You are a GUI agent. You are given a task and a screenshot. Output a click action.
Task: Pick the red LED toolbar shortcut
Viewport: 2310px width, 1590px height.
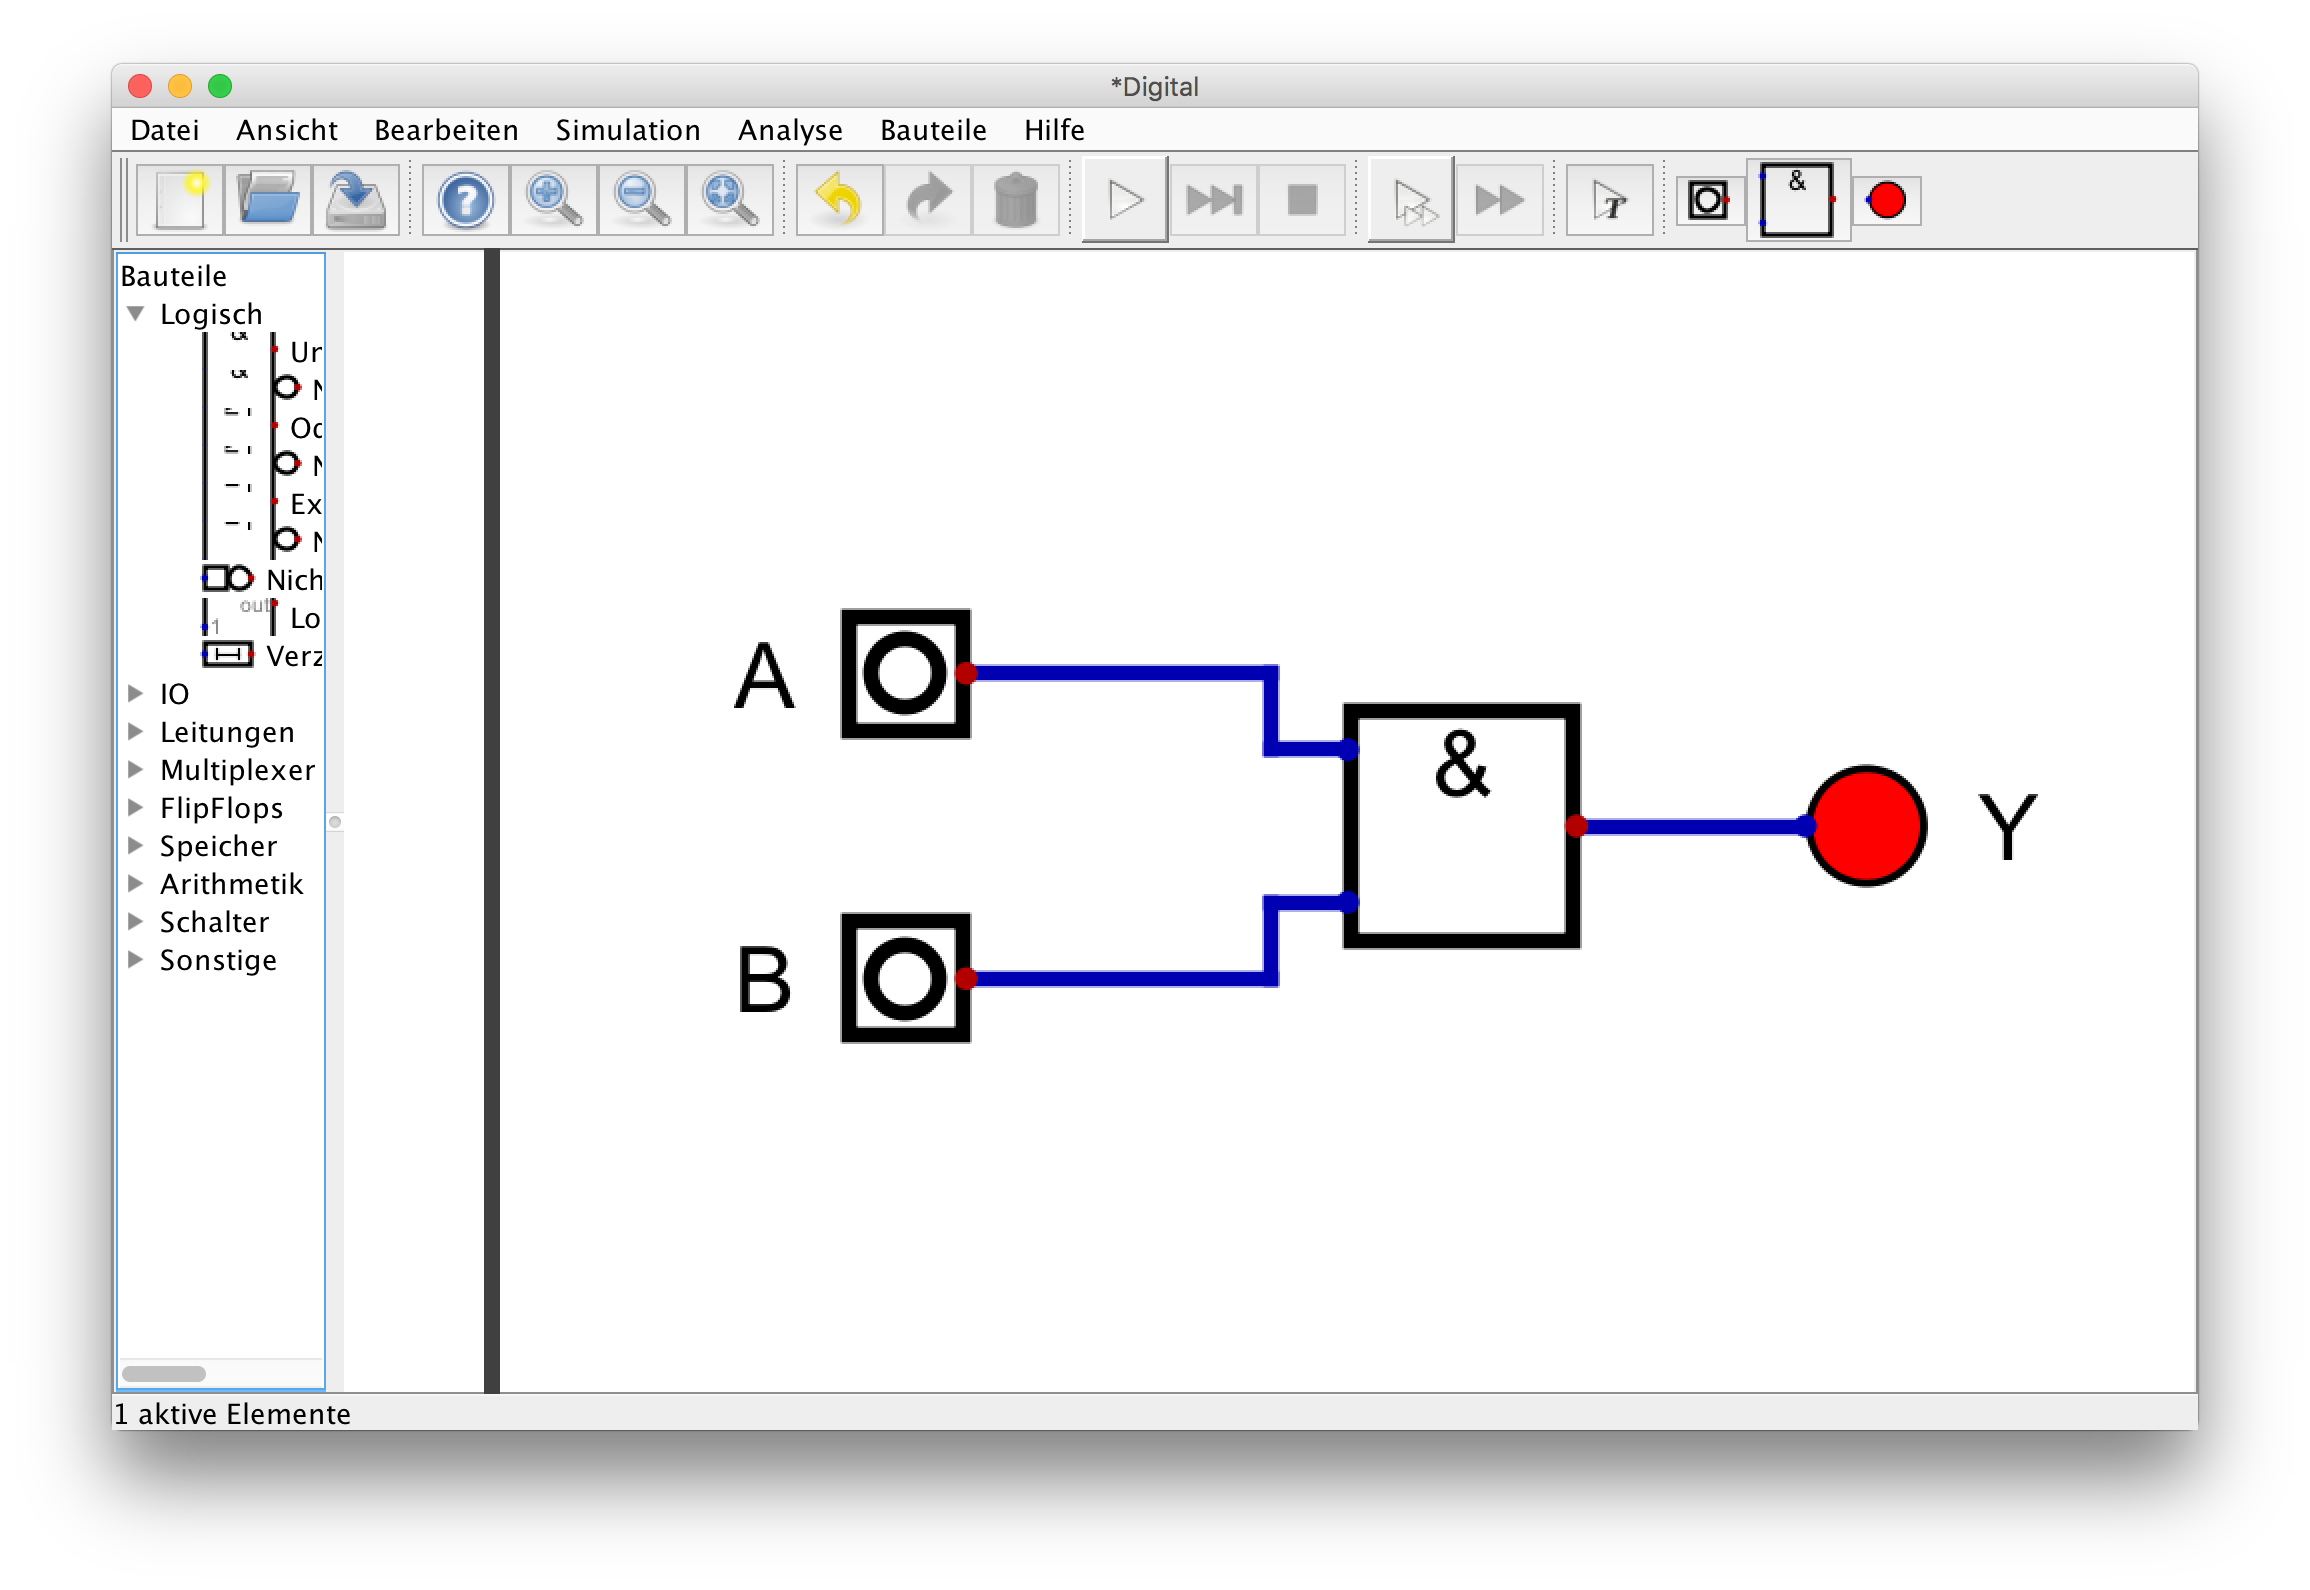(x=1887, y=200)
